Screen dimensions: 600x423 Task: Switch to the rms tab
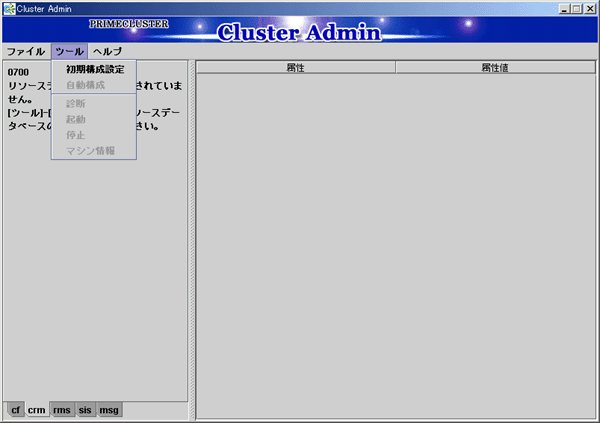coord(62,410)
